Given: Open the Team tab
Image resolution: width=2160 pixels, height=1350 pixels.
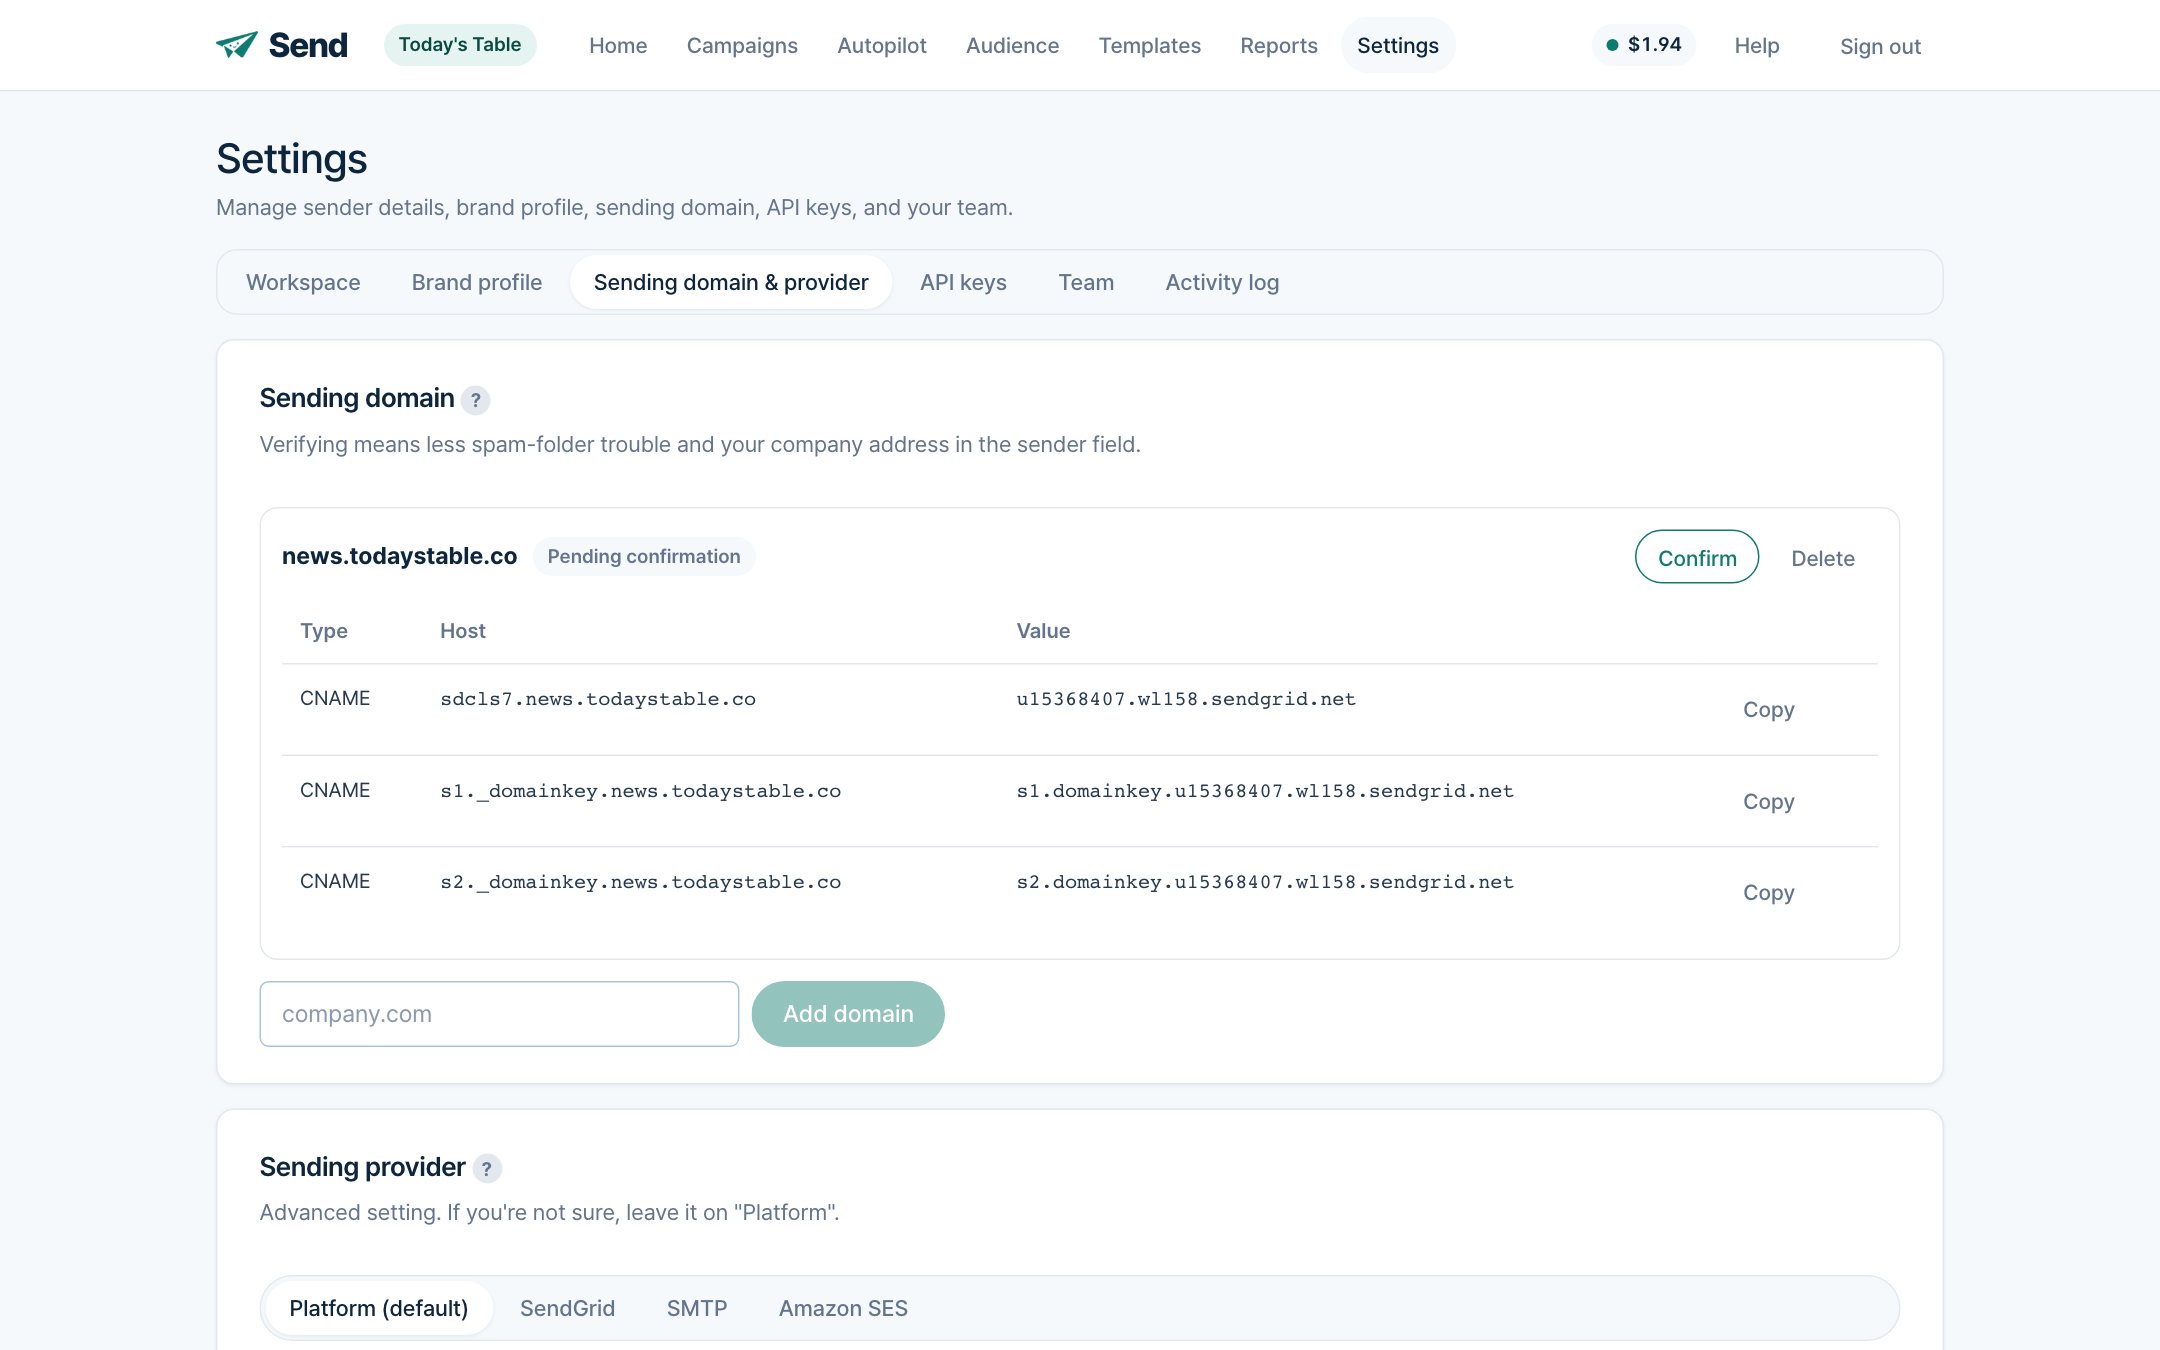Looking at the screenshot, I should 1086,282.
